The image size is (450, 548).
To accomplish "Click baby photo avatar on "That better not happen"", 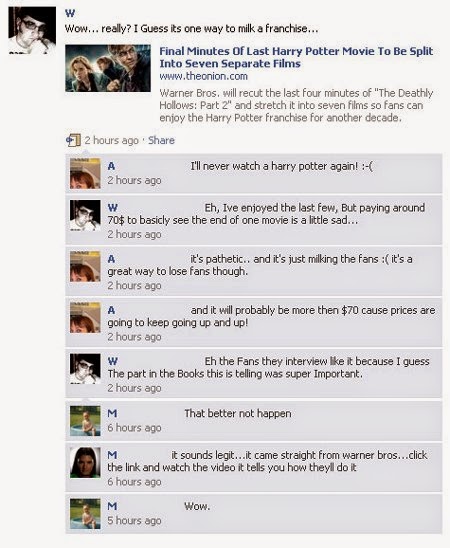I will pyautogui.click(x=85, y=420).
